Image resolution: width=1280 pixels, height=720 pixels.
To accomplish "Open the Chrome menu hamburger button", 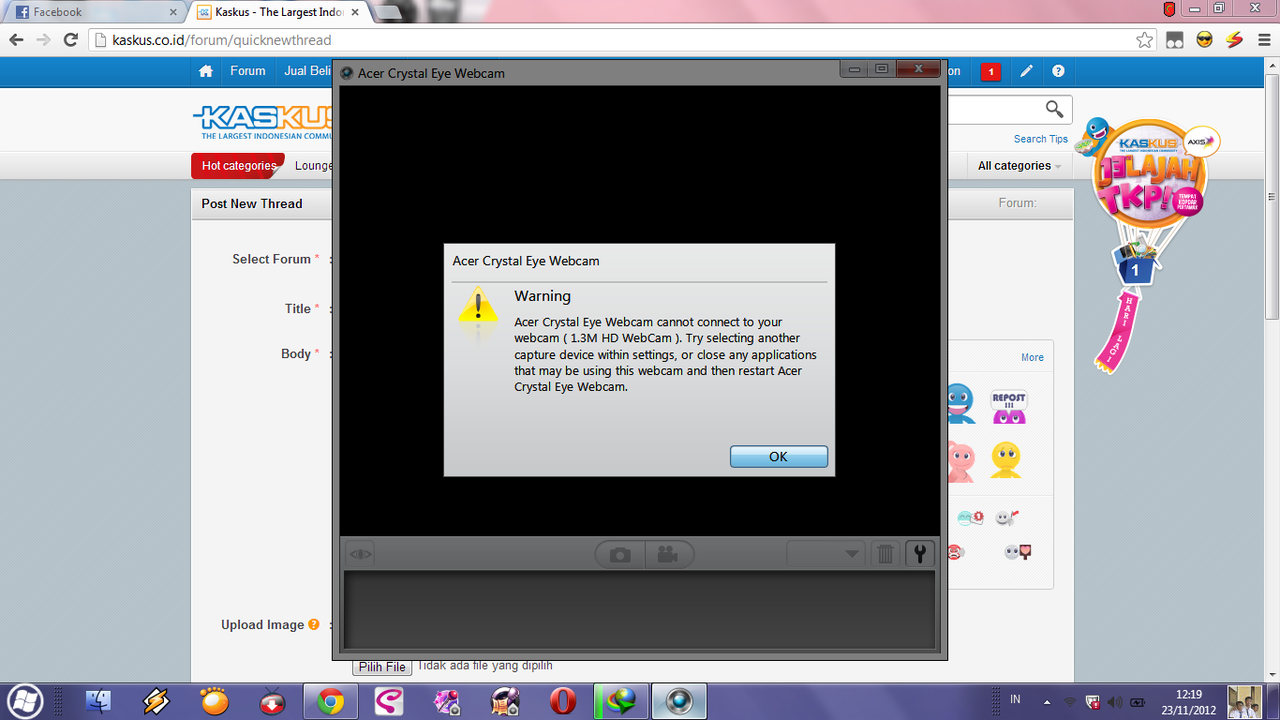I will (x=1263, y=40).
